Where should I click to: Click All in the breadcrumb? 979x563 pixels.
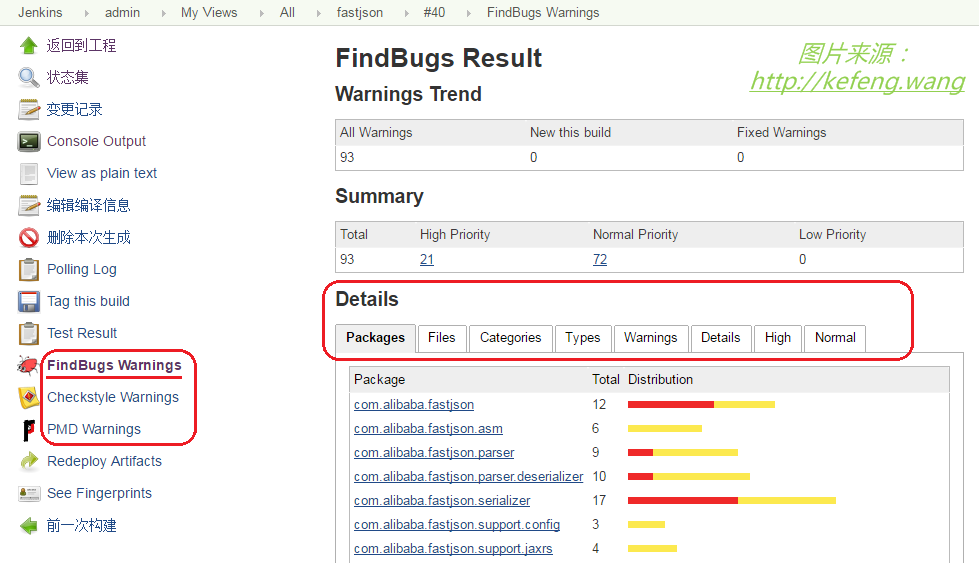click(287, 12)
